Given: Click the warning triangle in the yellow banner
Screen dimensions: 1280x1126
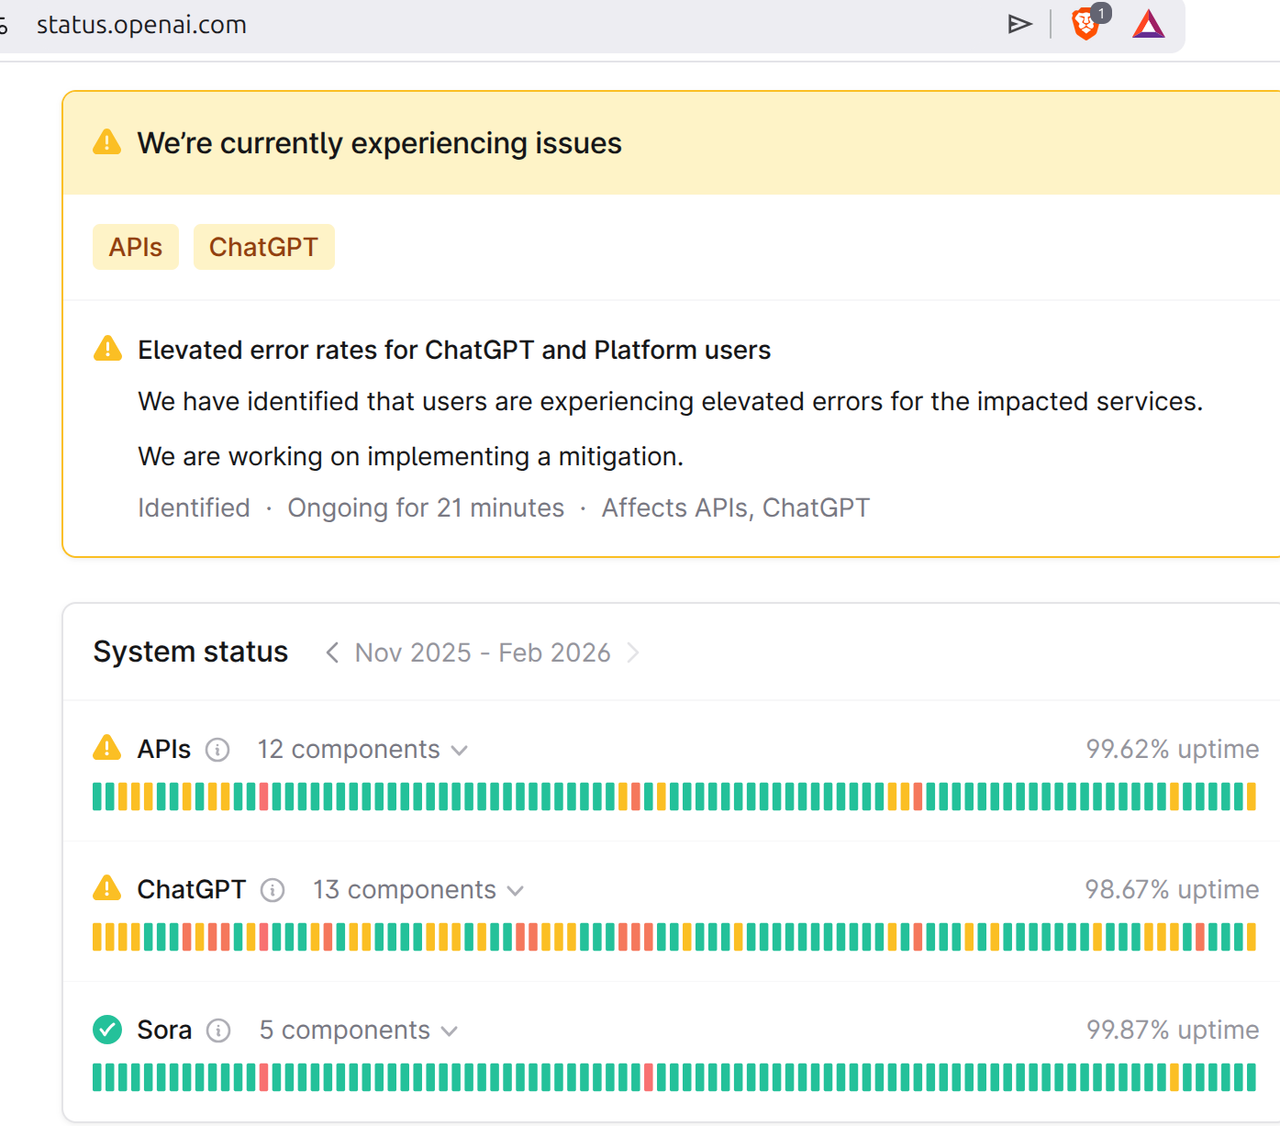Looking at the screenshot, I should coord(107,143).
